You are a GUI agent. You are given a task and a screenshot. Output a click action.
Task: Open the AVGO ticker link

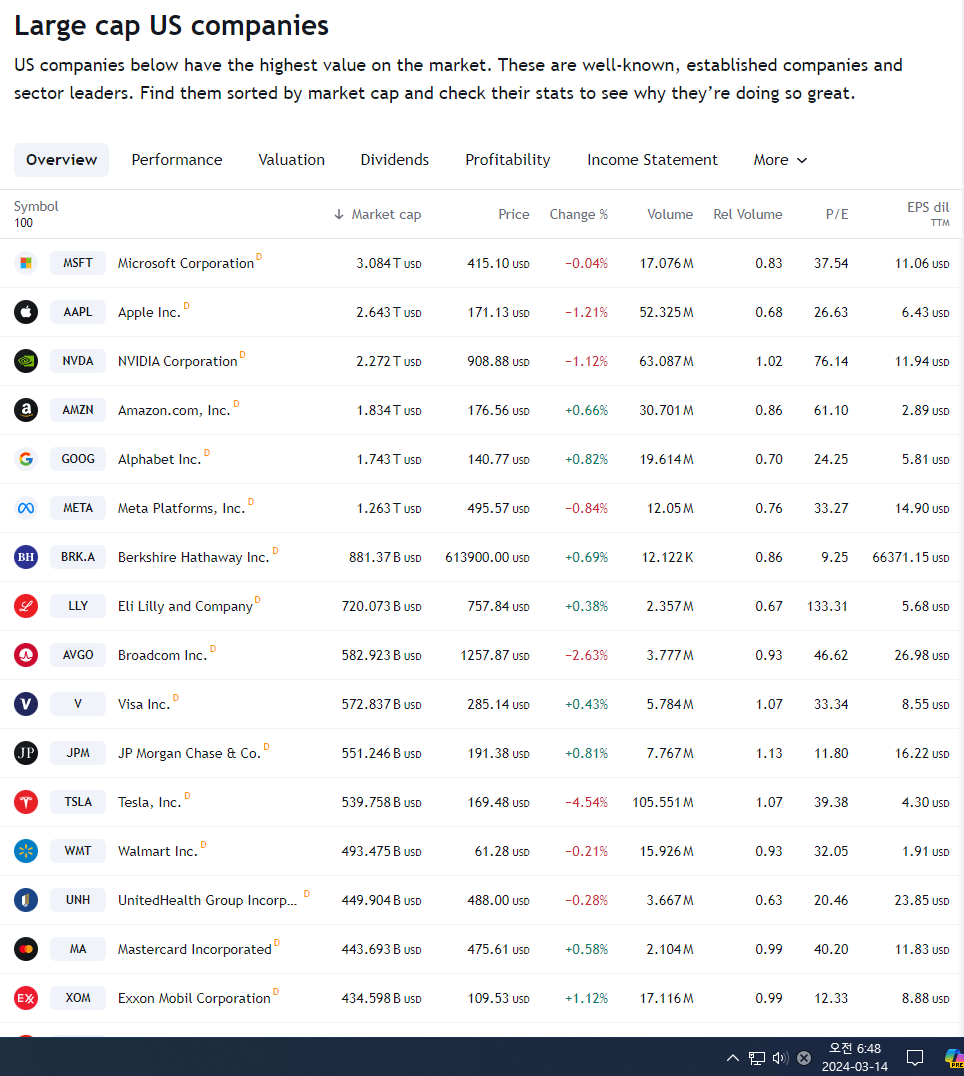(78, 655)
